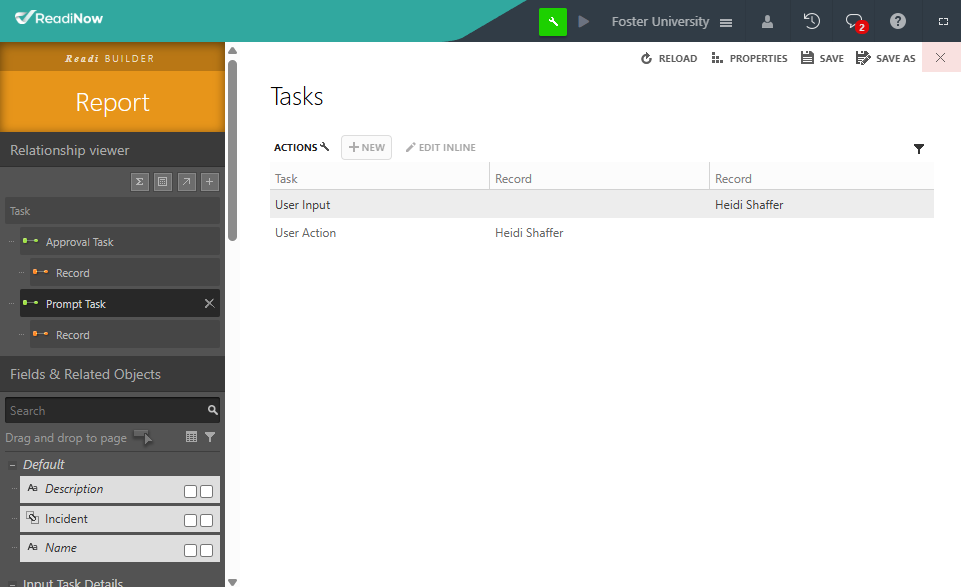The width and height of the screenshot is (961, 587).
Task: Reload the report
Action: 669,58
